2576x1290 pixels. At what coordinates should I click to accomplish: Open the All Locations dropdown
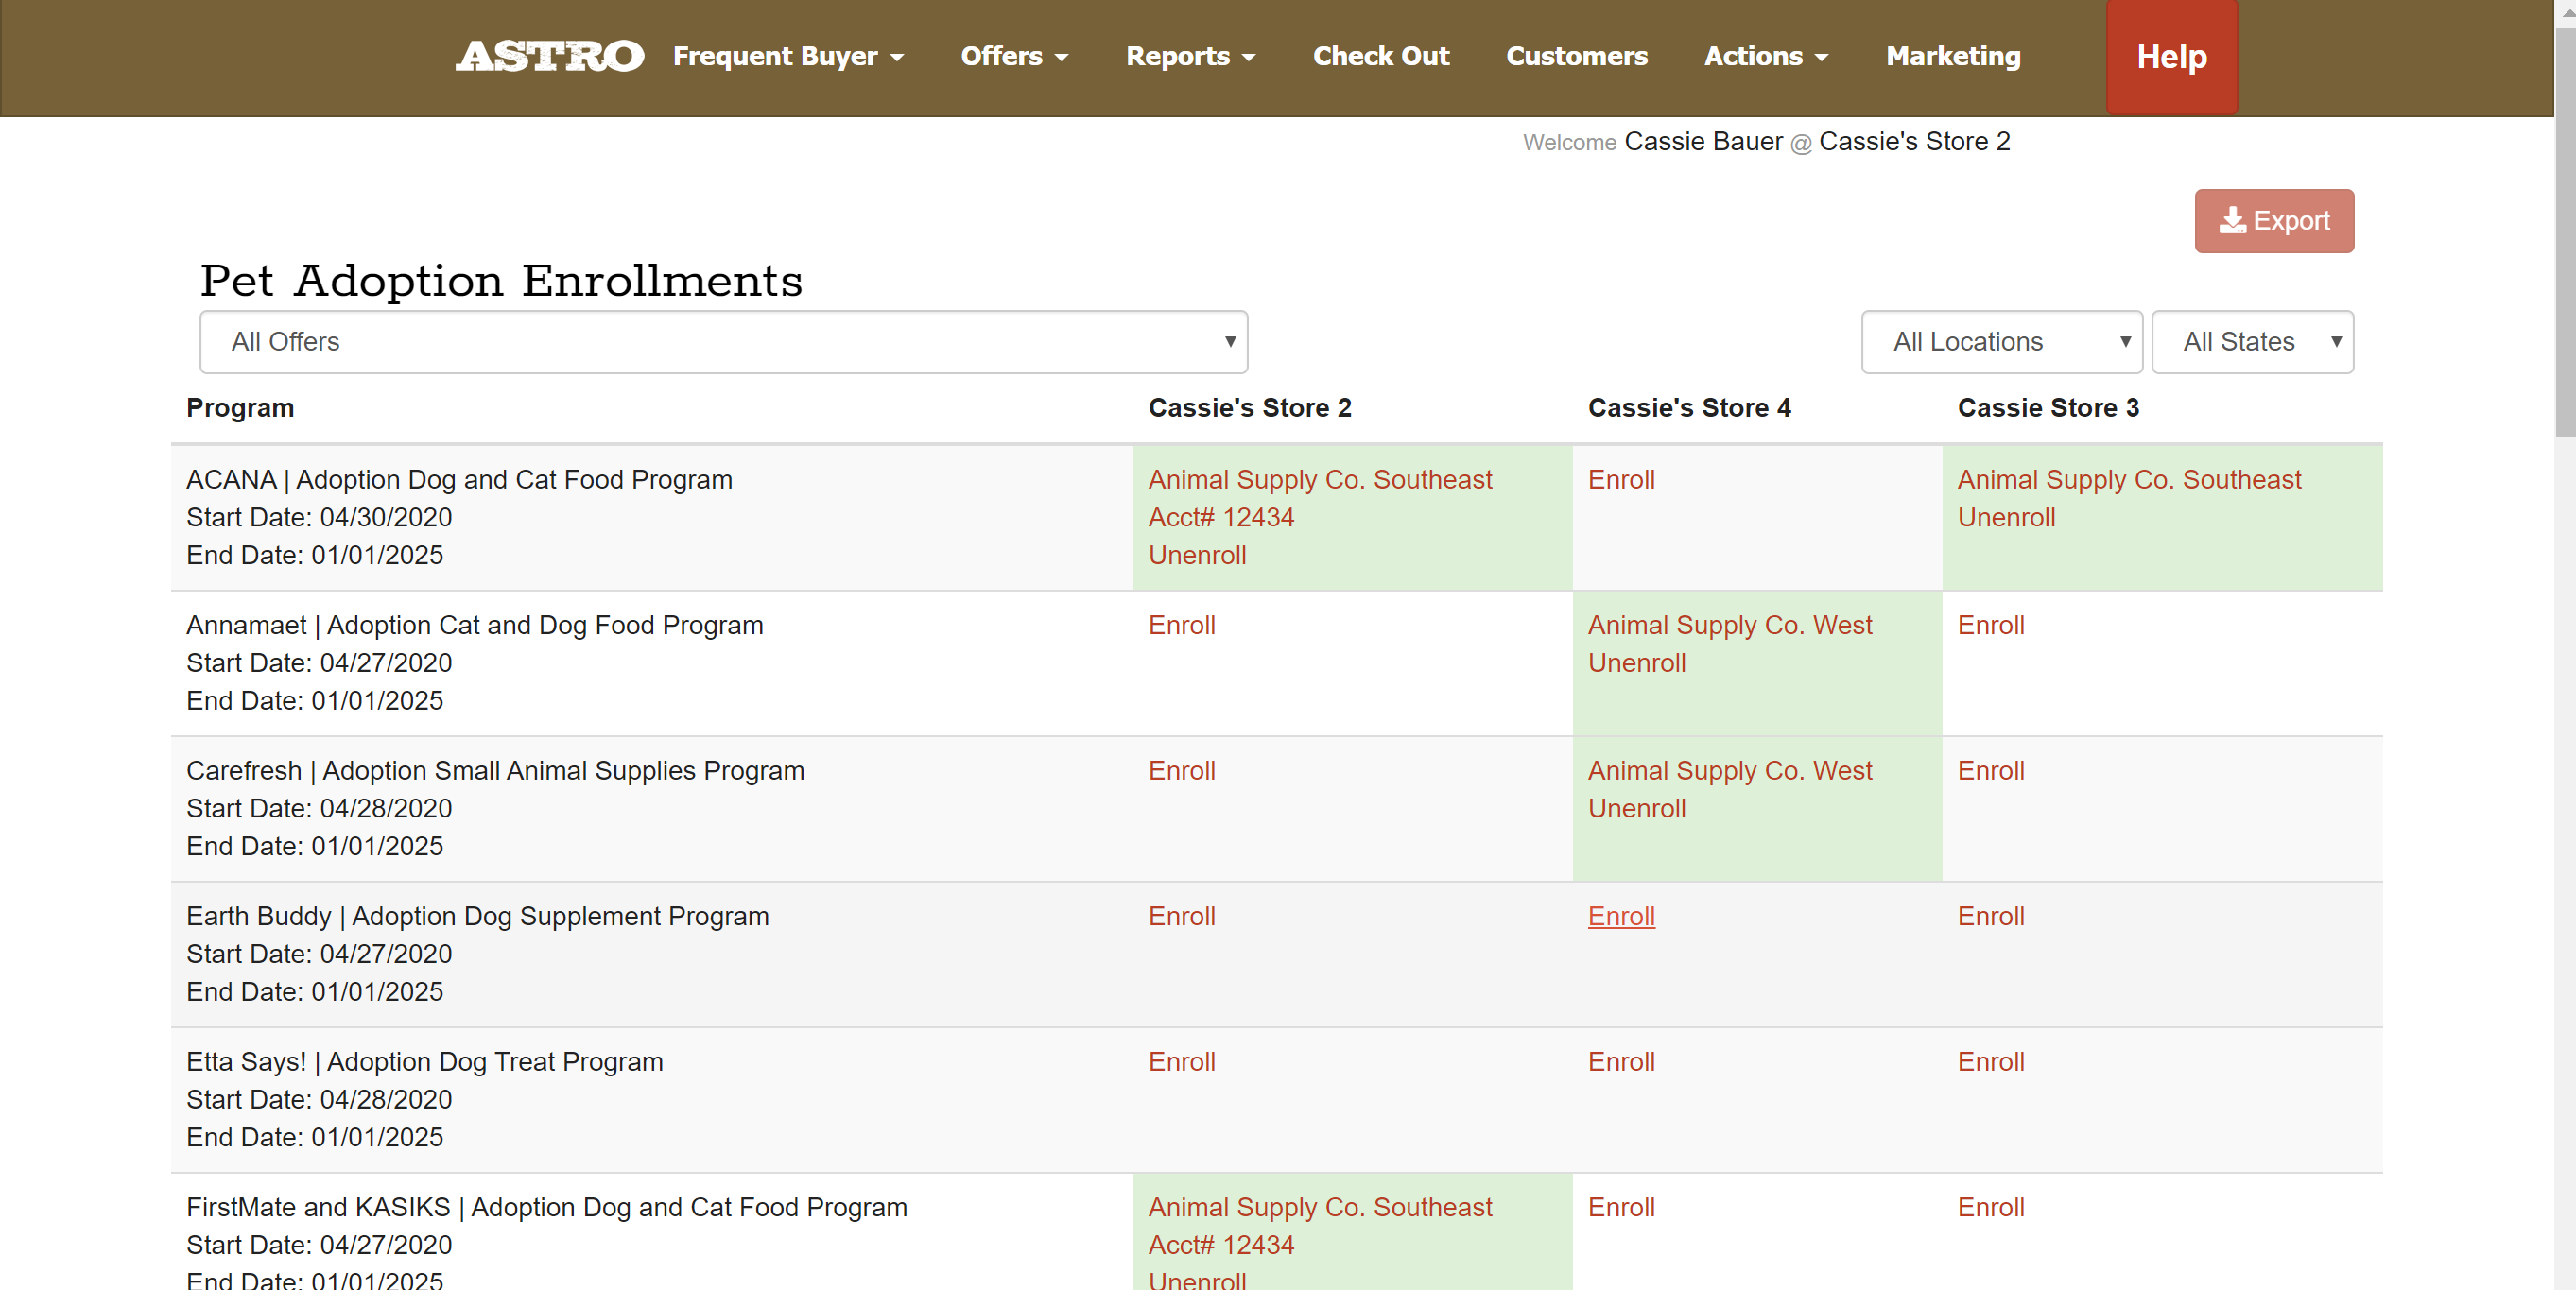[x=2001, y=342]
